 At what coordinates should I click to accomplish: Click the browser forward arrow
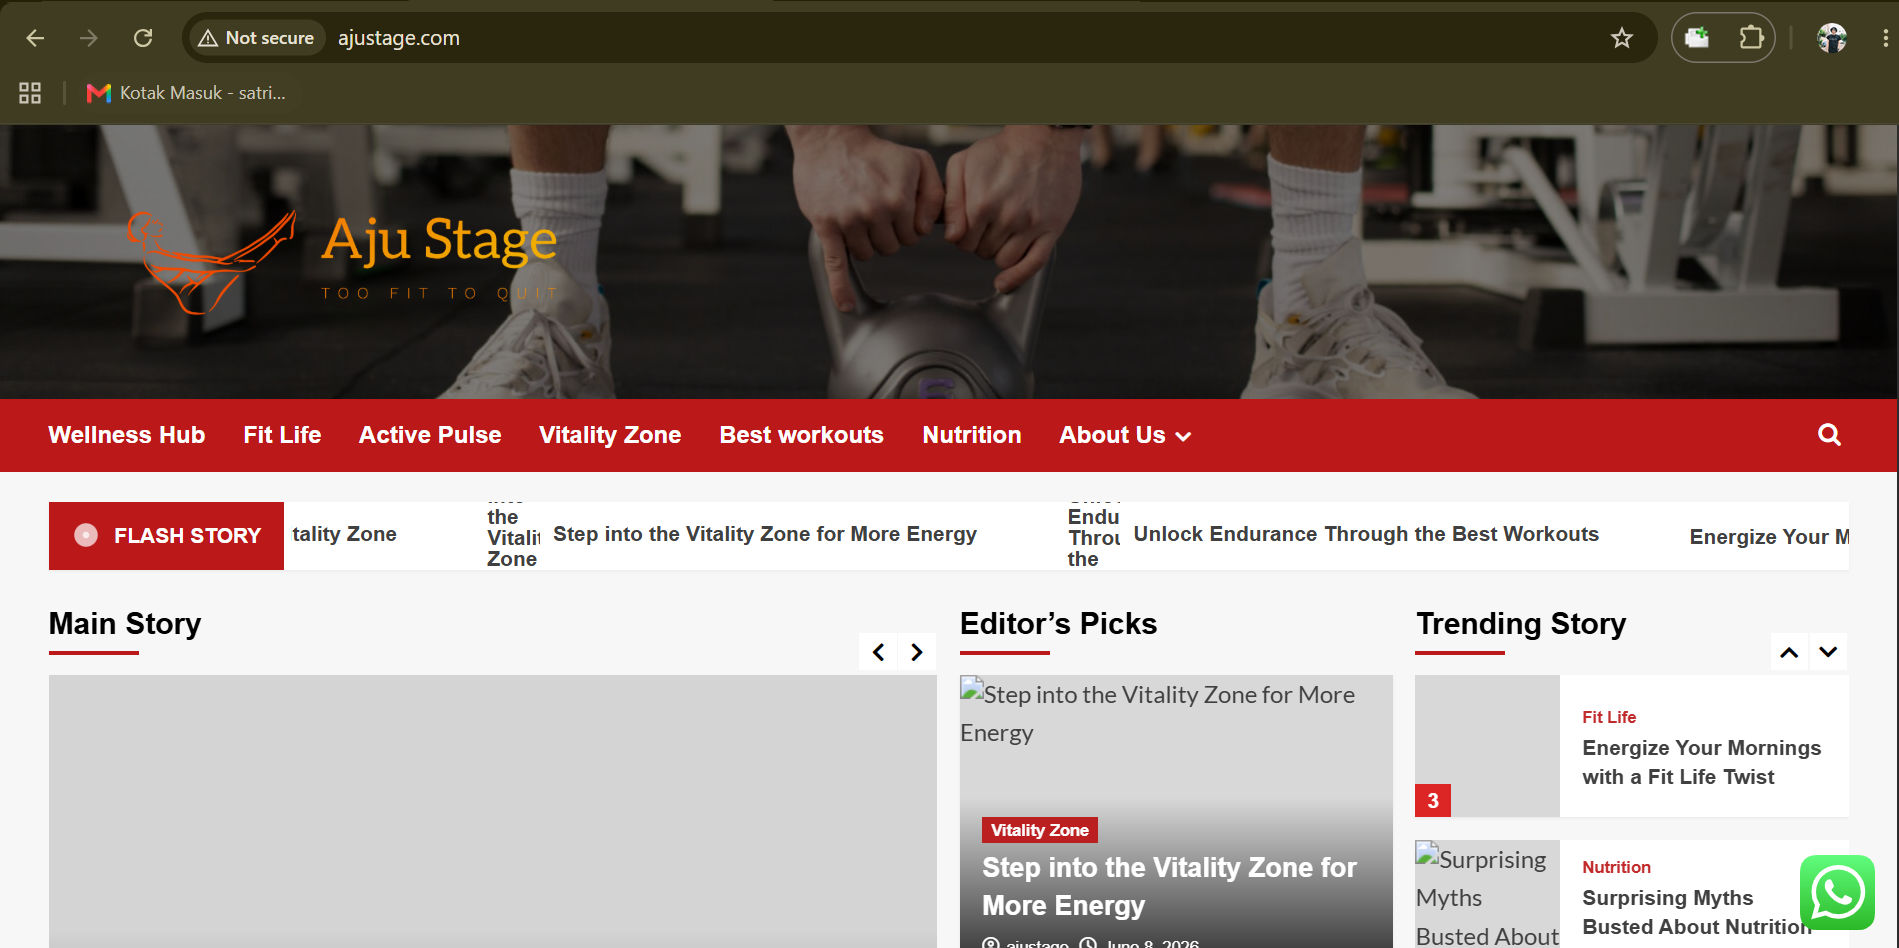point(89,38)
